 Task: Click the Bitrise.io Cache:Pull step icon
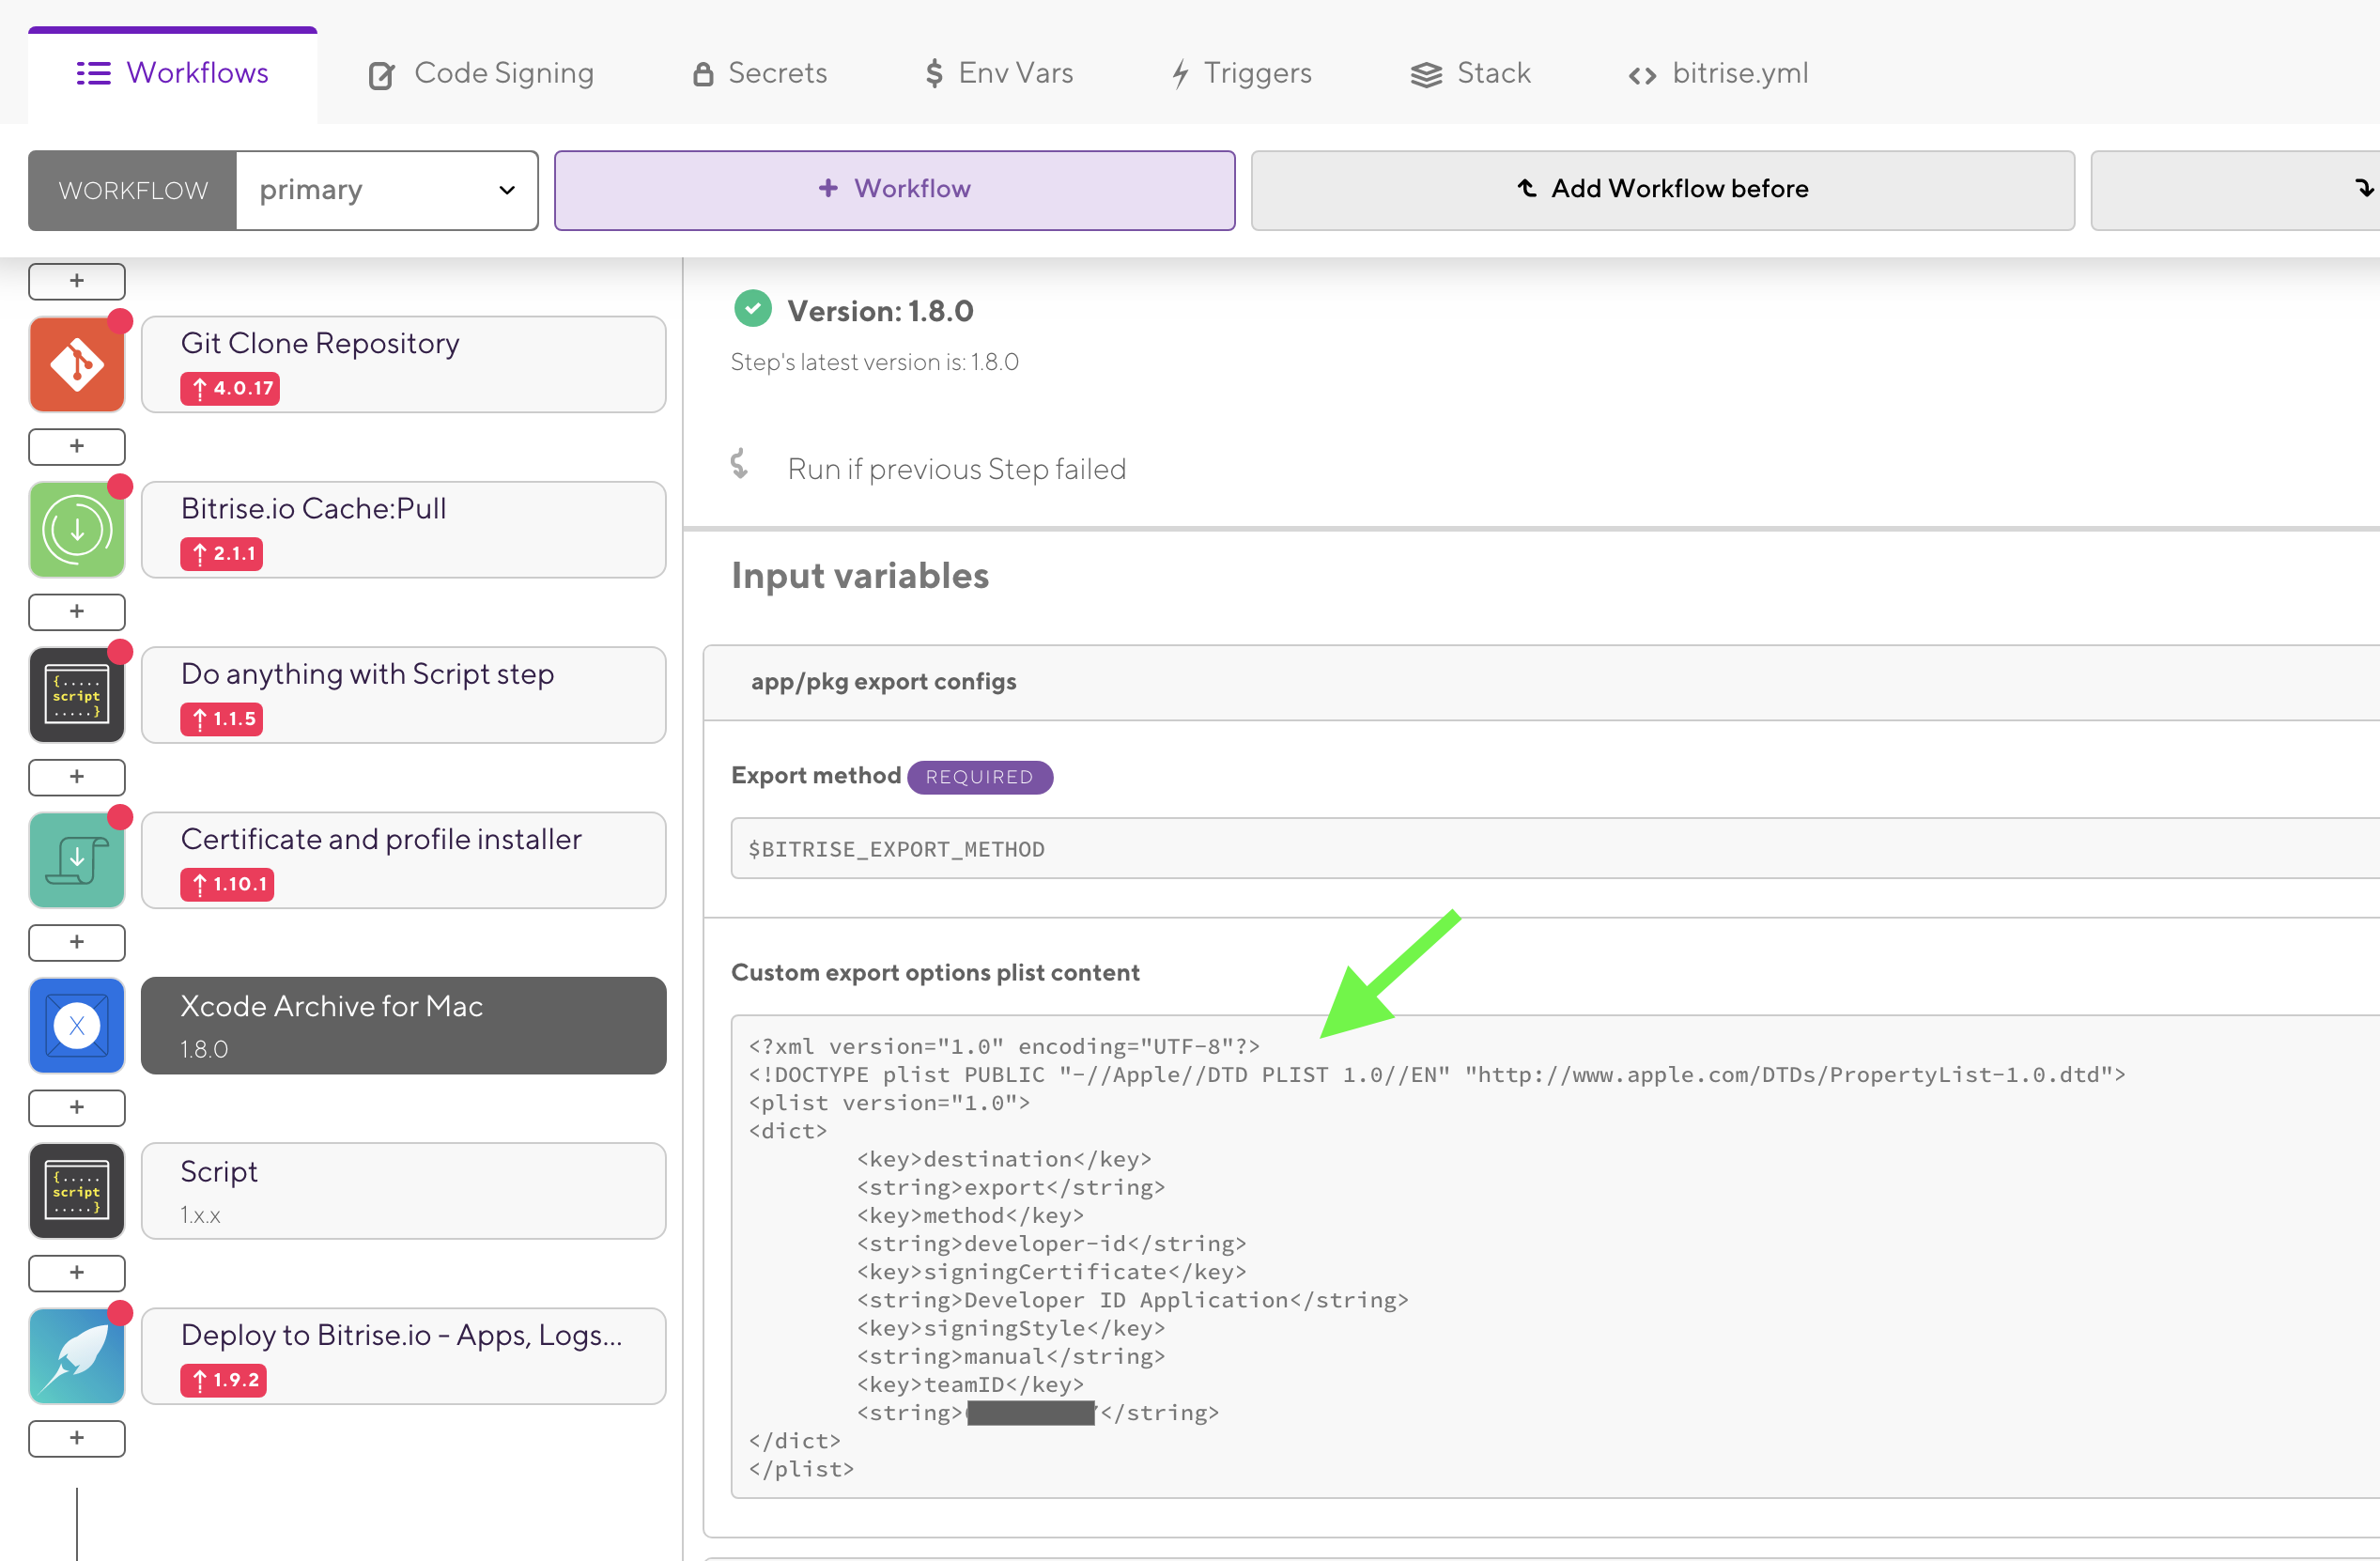77,529
